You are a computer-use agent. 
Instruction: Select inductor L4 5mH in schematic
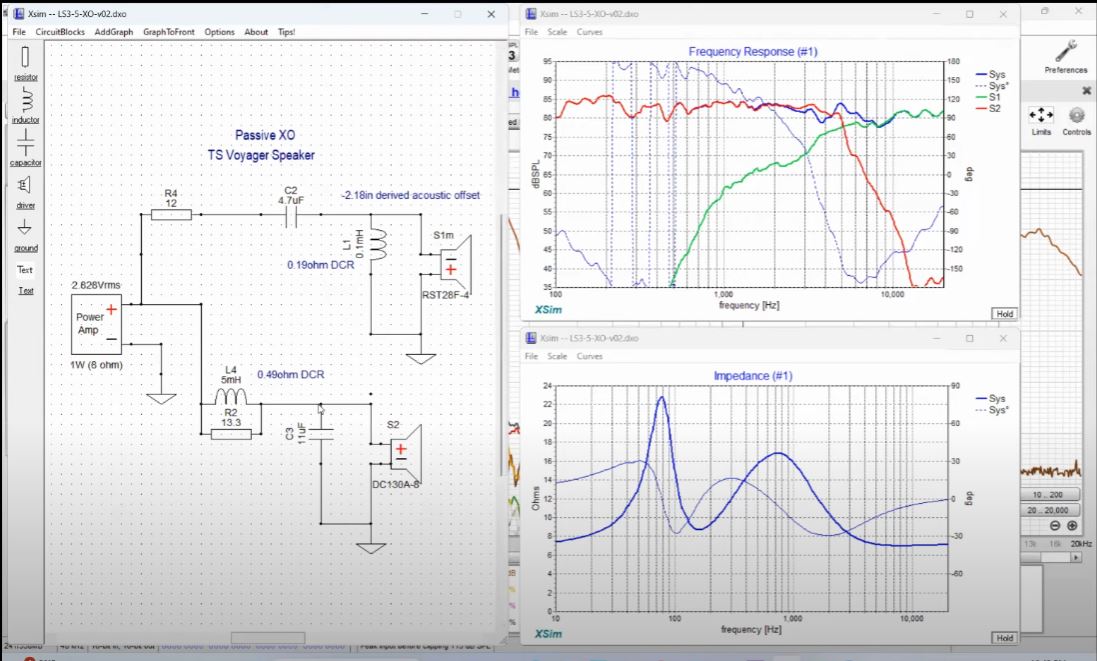click(x=230, y=397)
